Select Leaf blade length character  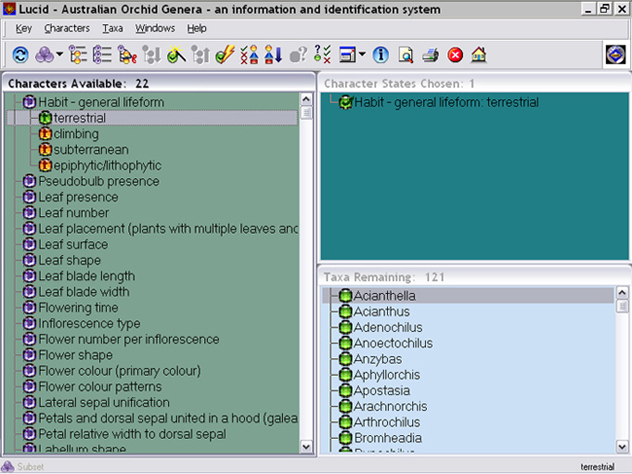(87, 276)
